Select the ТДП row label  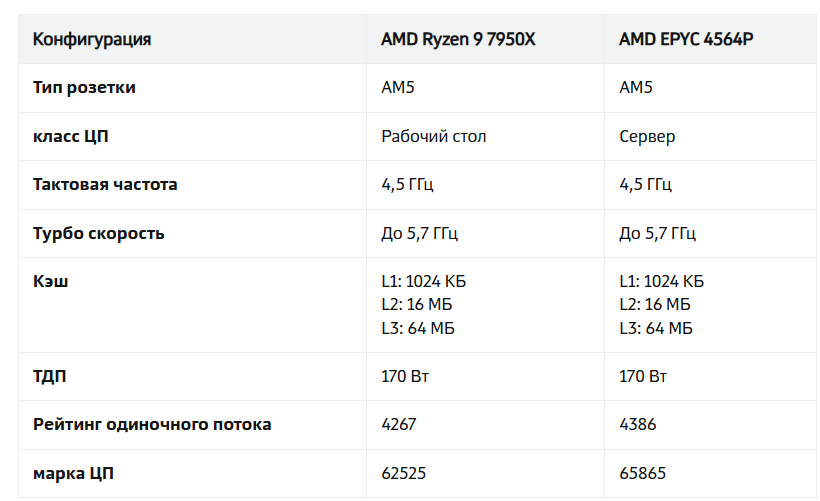(x=51, y=377)
